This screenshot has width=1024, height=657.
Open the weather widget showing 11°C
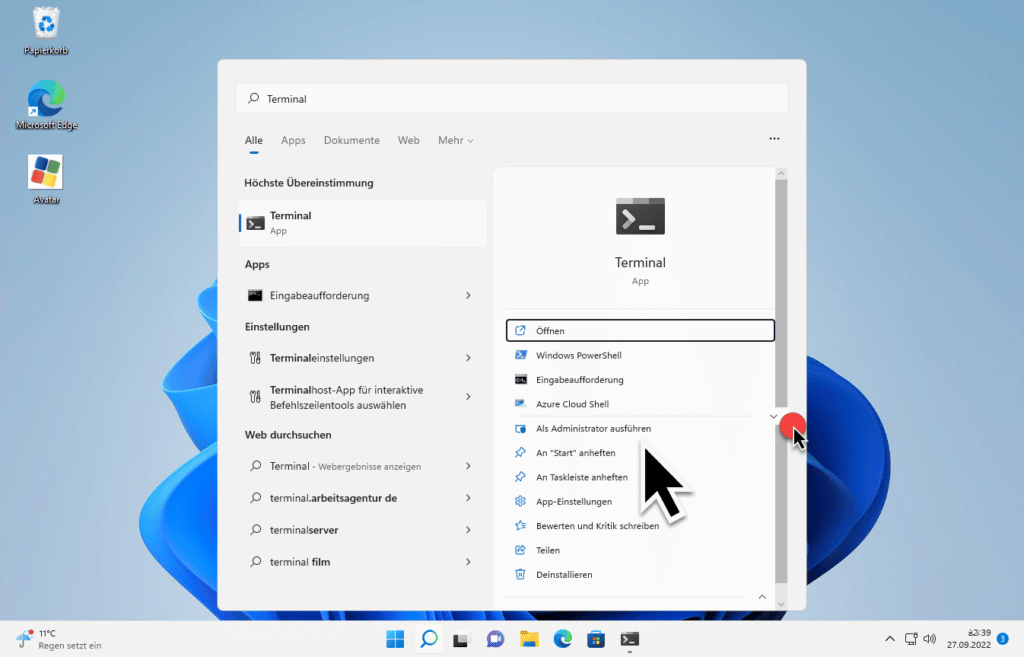[x=59, y=639]
